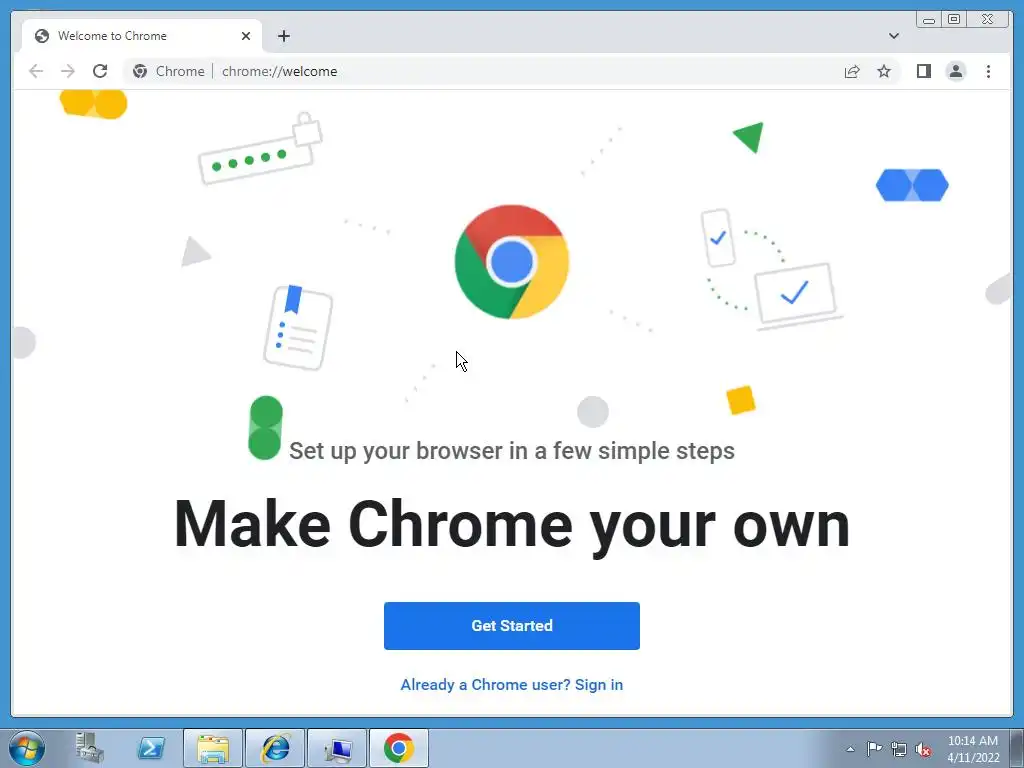The image size is (1024, 768).
Task: Minimize the Chrome window
Action: (929, 19)
